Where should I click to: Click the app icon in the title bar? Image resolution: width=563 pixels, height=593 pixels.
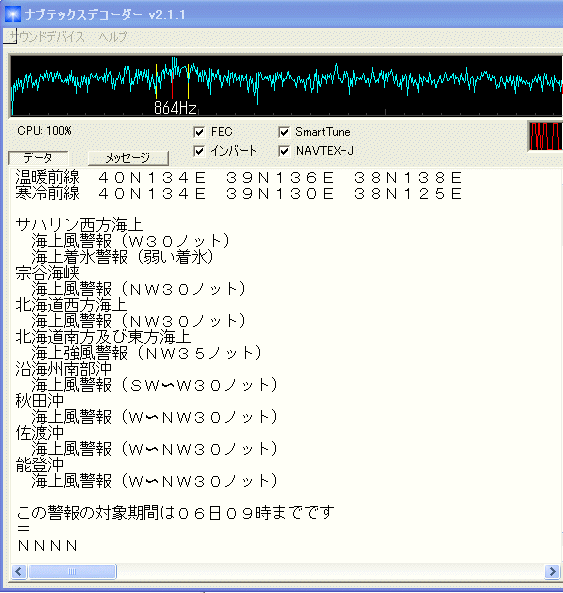(x=12, y=14)
